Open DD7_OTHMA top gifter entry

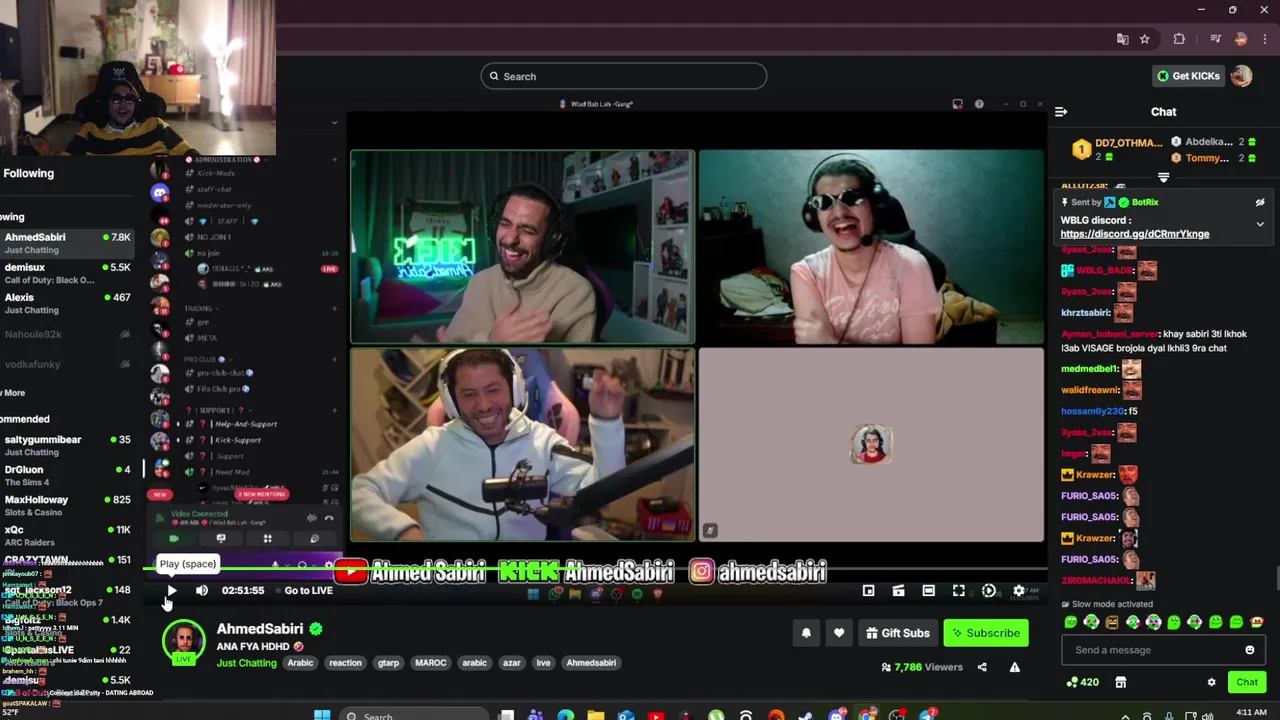pyautogui.click(x=1116, y=149)
